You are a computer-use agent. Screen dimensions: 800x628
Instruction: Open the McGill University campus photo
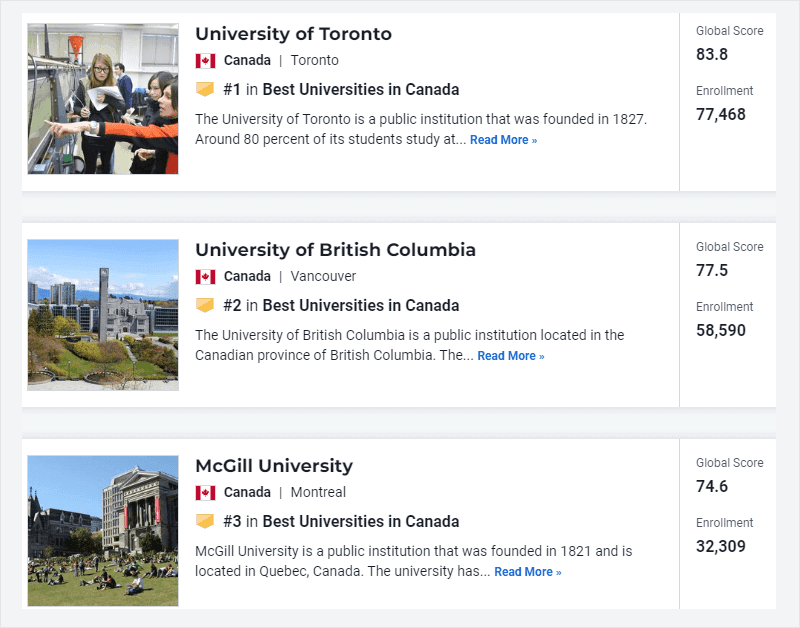[x=103, y=531]
